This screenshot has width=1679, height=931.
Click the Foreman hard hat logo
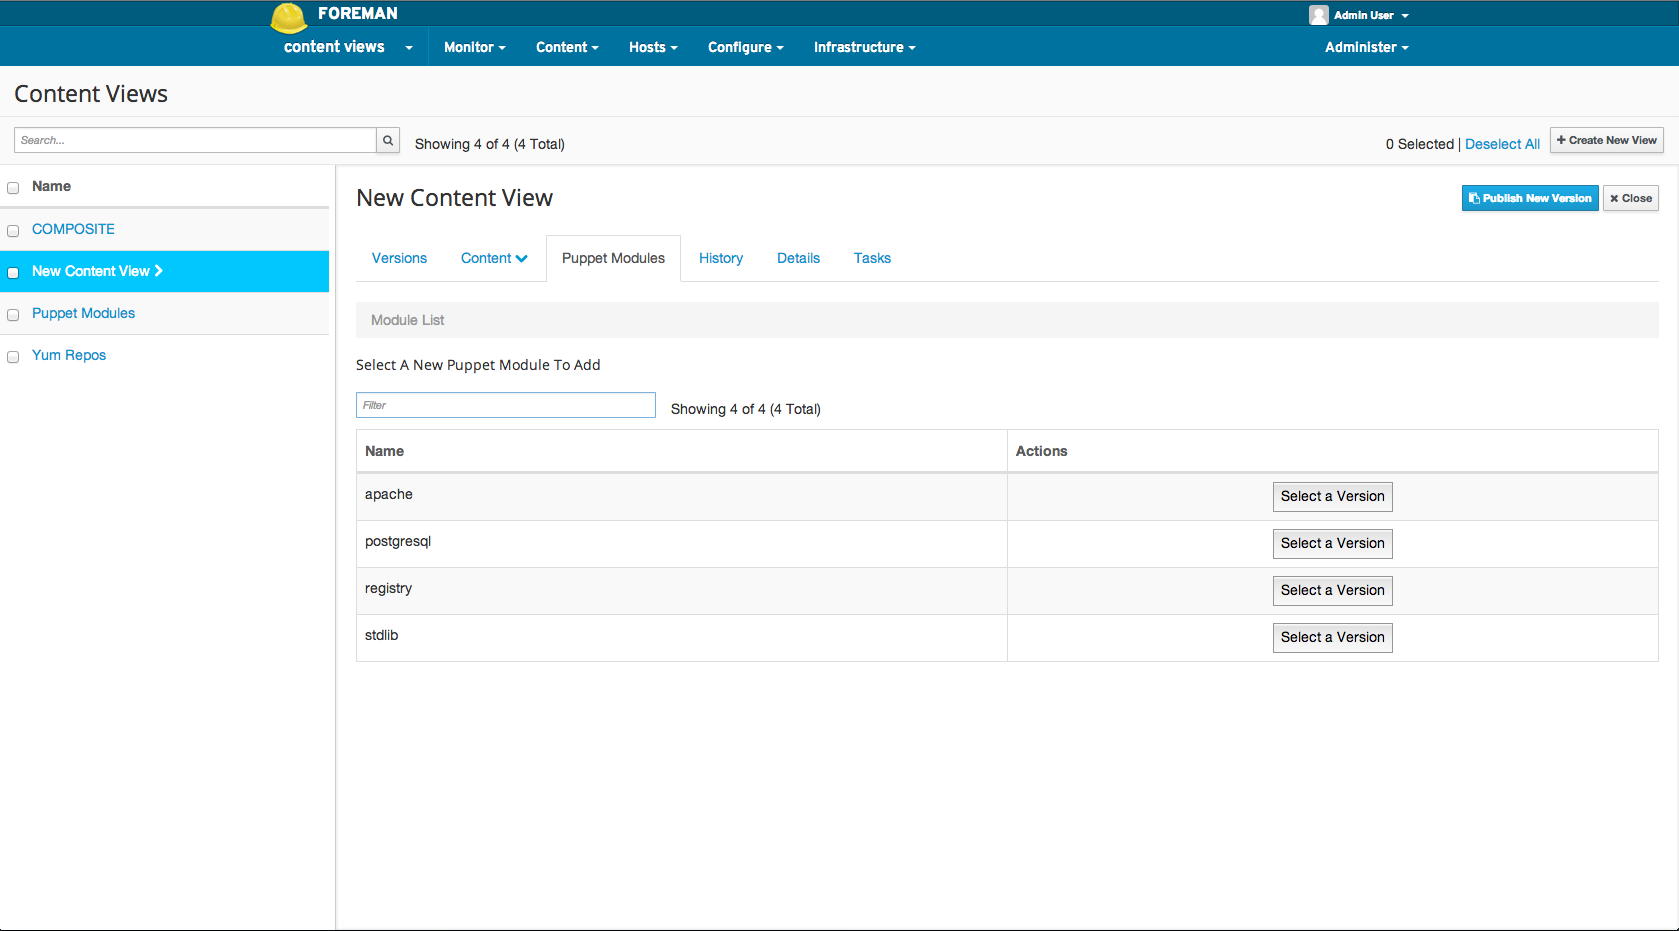coord(289,17)
